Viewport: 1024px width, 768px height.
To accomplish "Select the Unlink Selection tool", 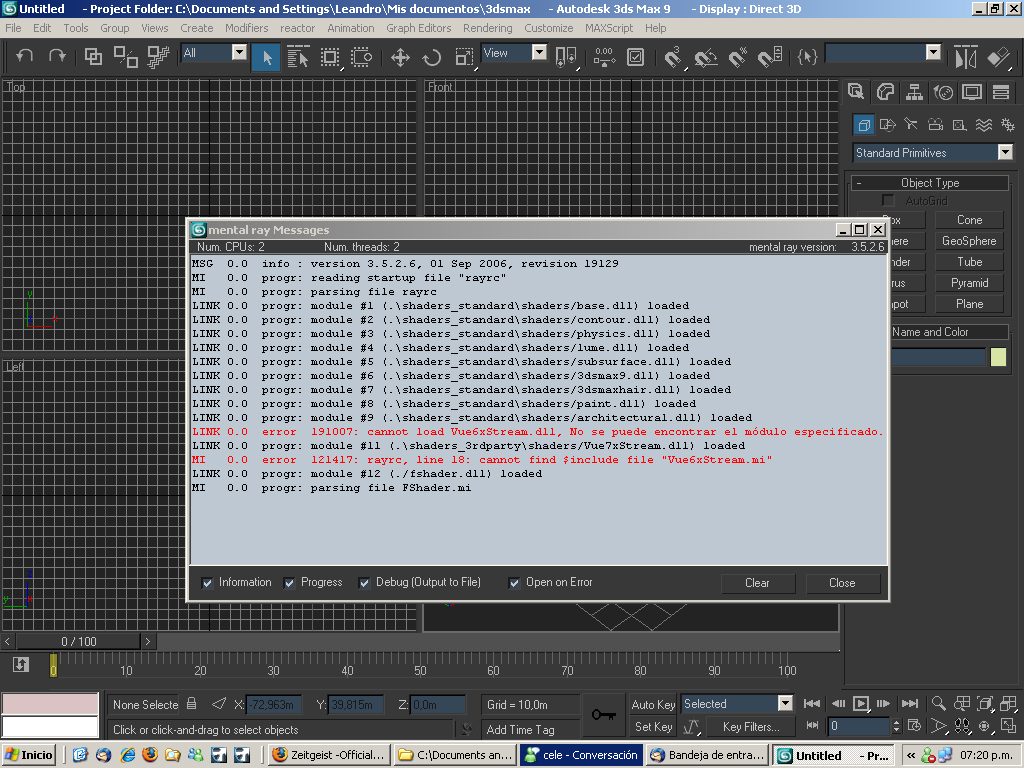I will coord(125,57).
